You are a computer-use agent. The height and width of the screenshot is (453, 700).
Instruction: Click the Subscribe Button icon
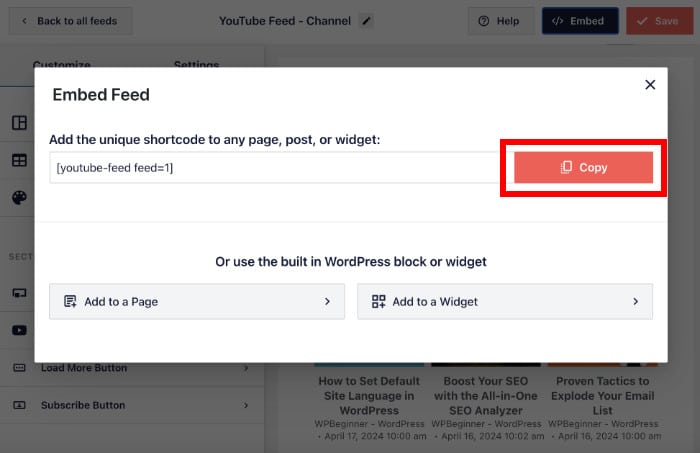[19, 405]
